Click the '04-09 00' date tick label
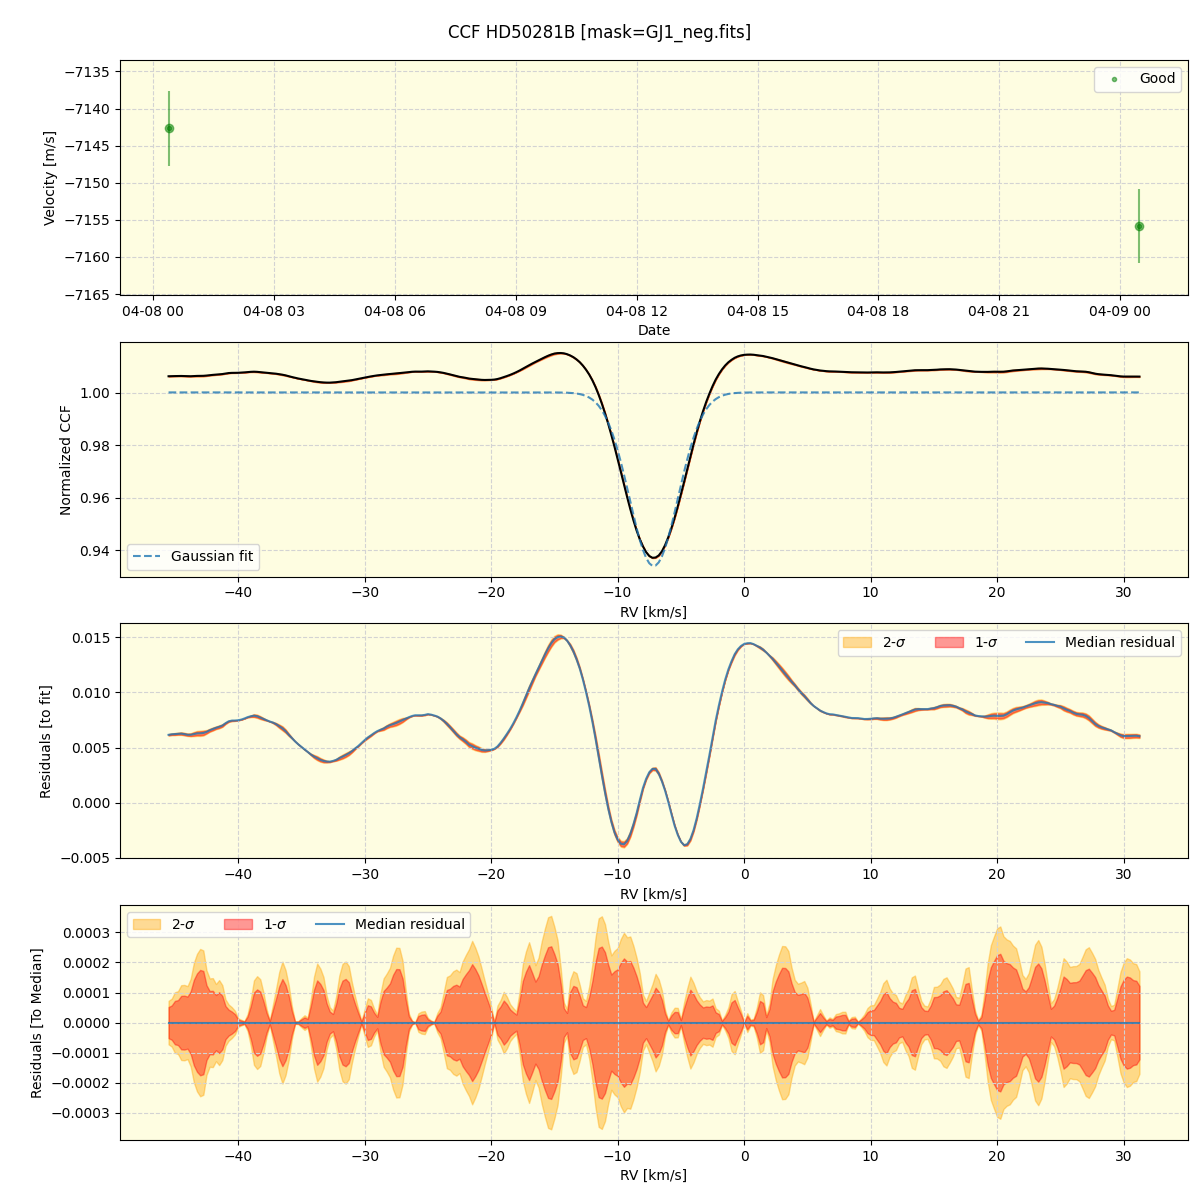The image size is (1200, 1200). click(1120, 311)
